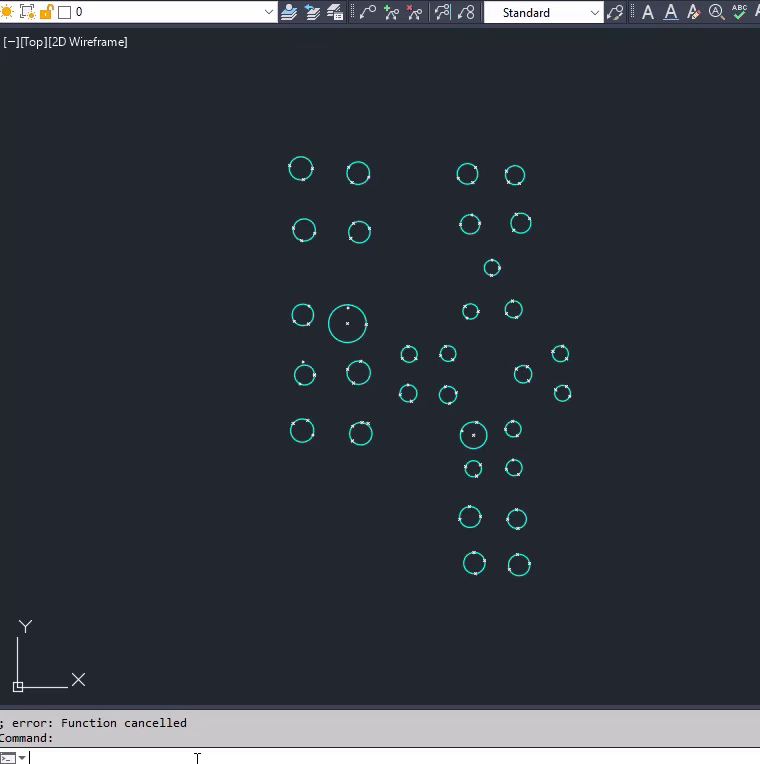Click the Remove Leader tool
This screenshot has height=764, width=760.
point(415,12)
